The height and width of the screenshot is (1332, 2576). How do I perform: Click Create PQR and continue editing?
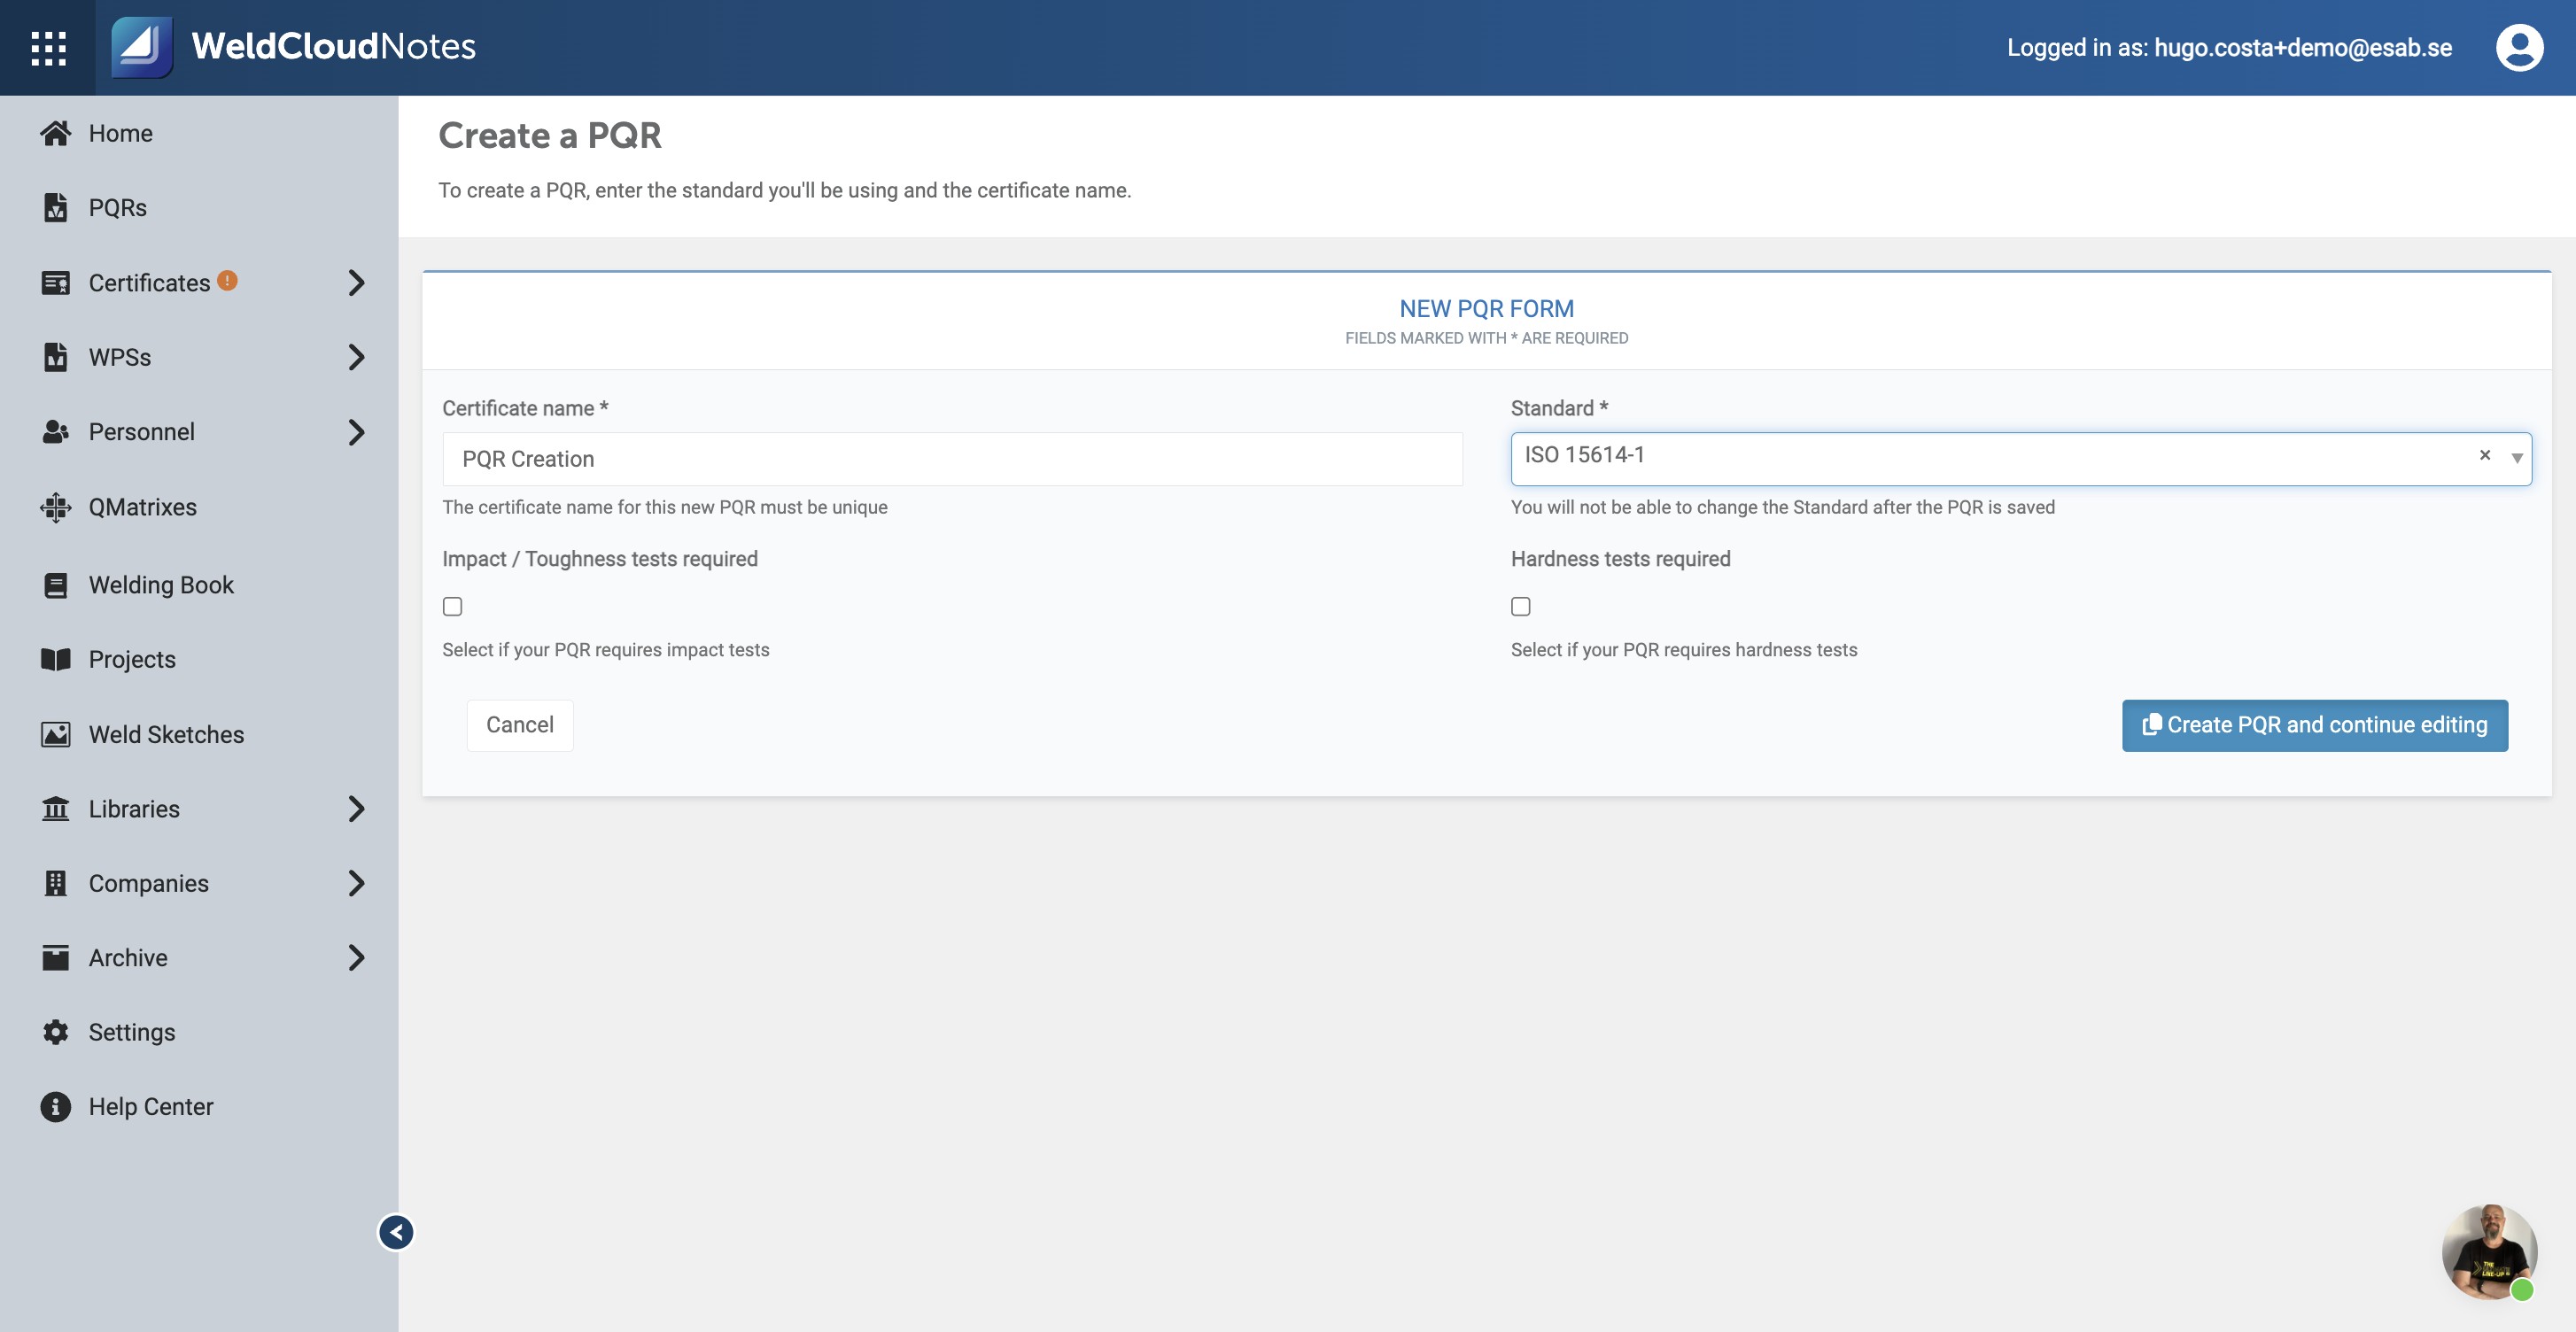pyautogui.click(x=2315, y=725)
